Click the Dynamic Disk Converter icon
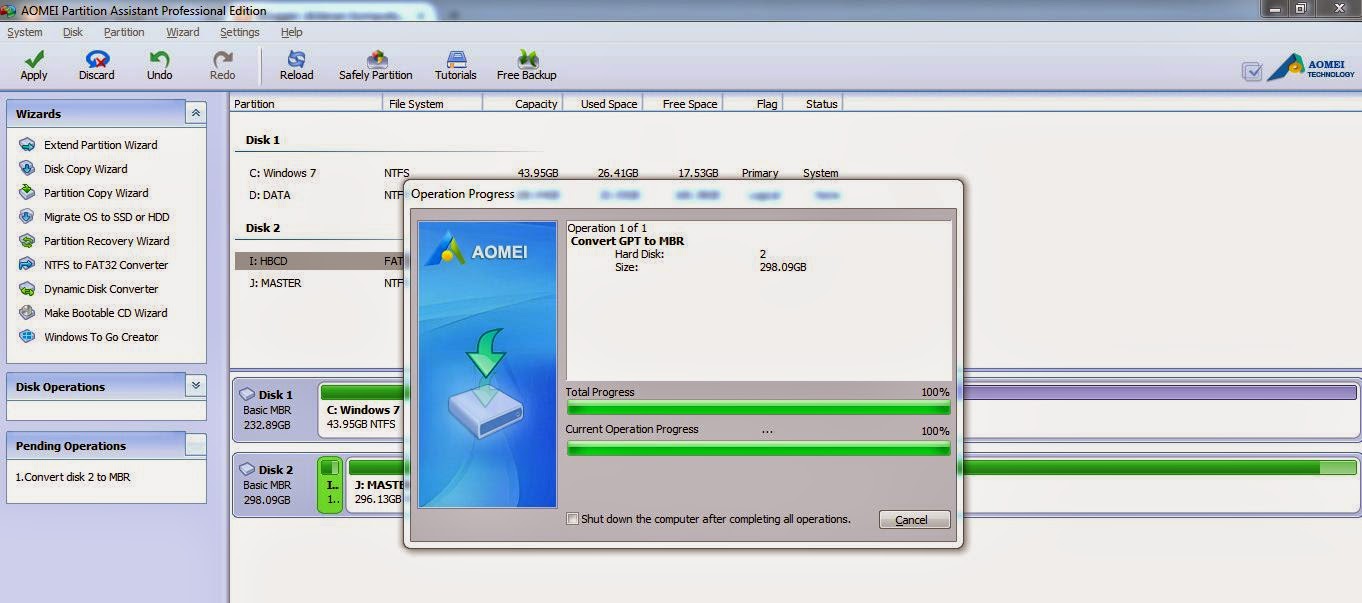1362x603 pixels. (x=27, y=289)
